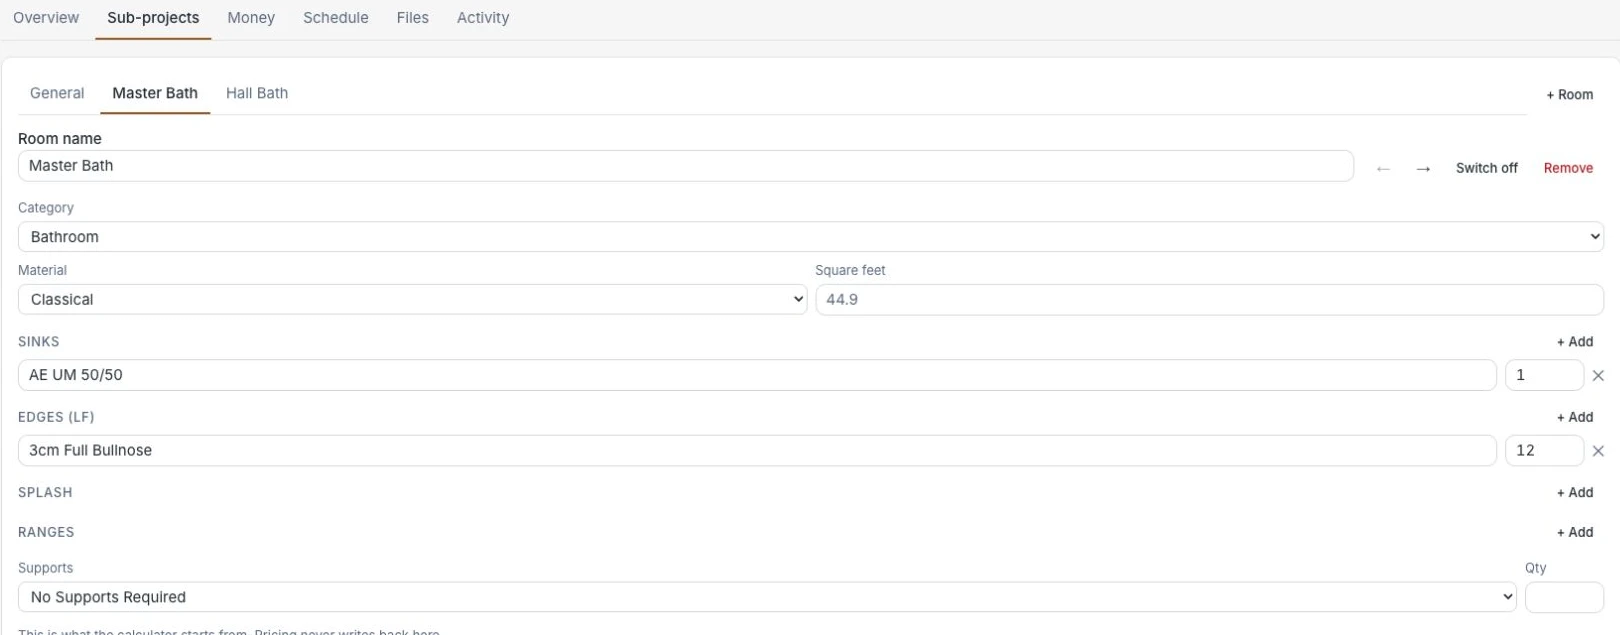1620x635 pixels.
Task: Switch off the Master Bath room
Action: click(x=1486, y=168)
